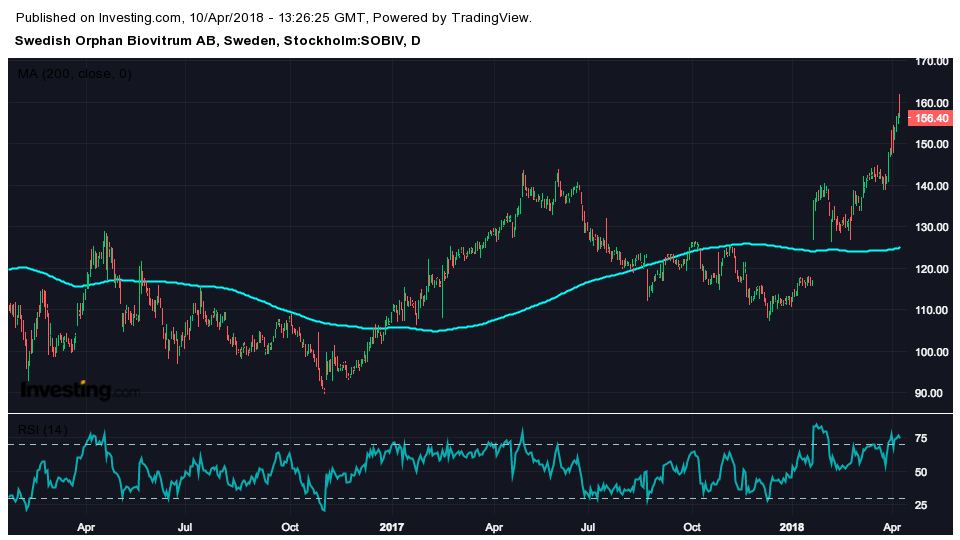Click the first Jul label on time axis
The width and height of the screenshot is (960, 540).
(x=186, y=527)
